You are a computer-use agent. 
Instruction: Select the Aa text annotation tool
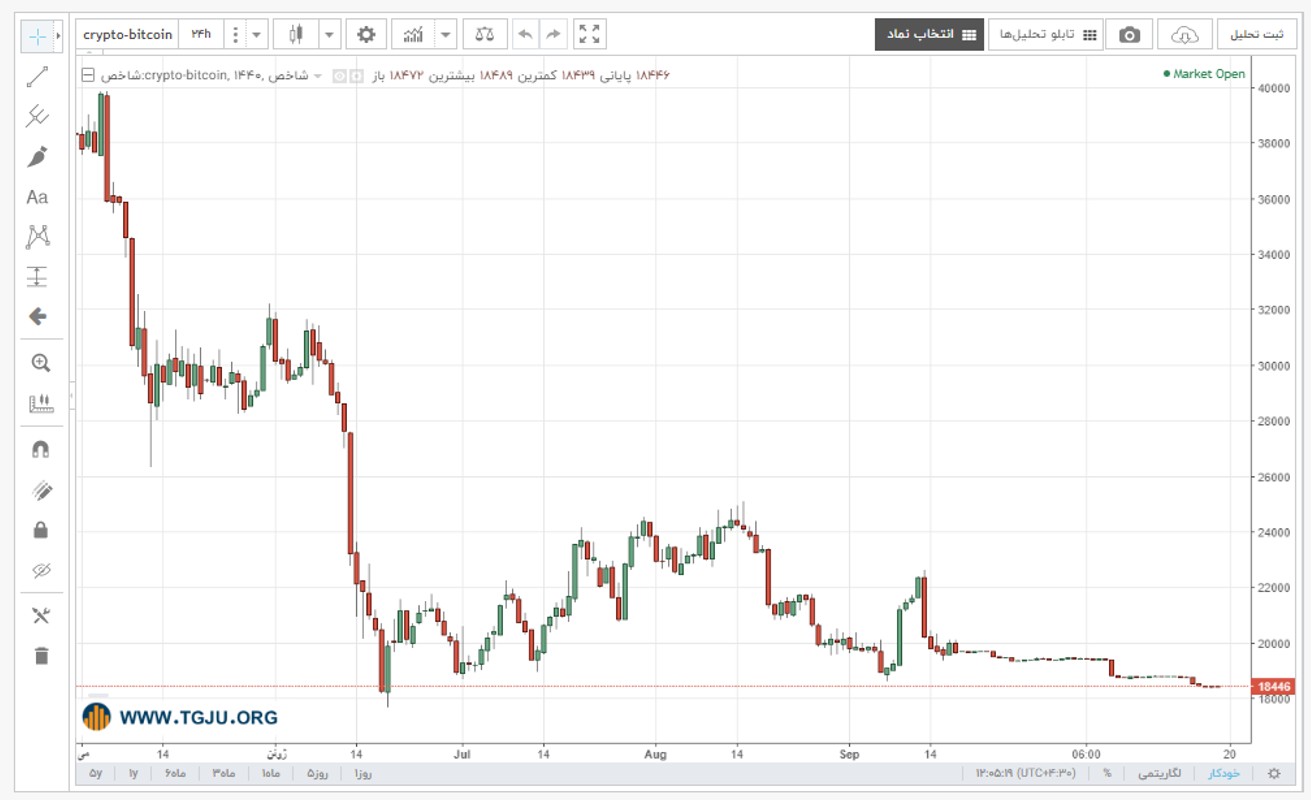click(x=37, y=197)
